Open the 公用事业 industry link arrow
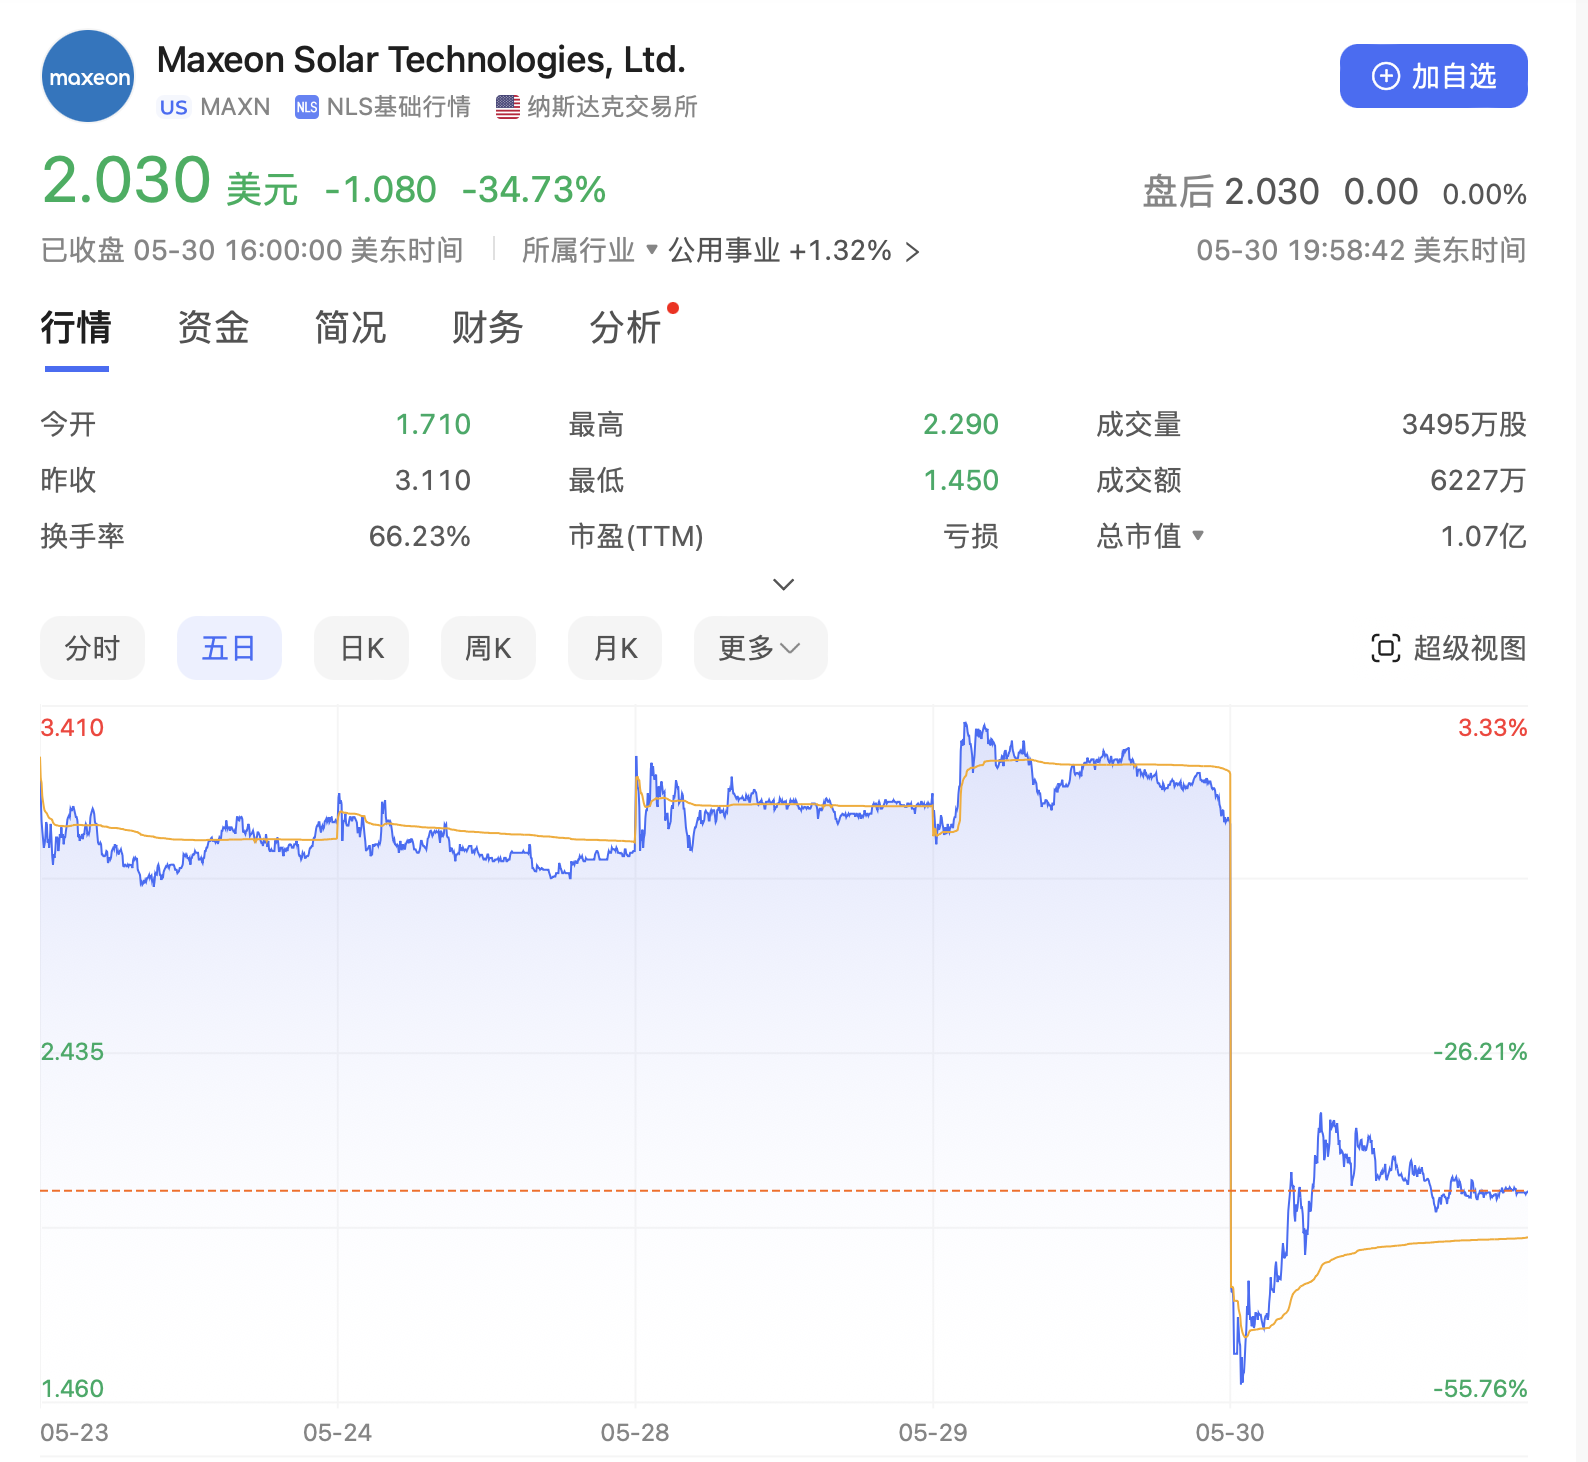Image resolution: width=1588 pixels, height=1462 pixels. tap(912, 251)
